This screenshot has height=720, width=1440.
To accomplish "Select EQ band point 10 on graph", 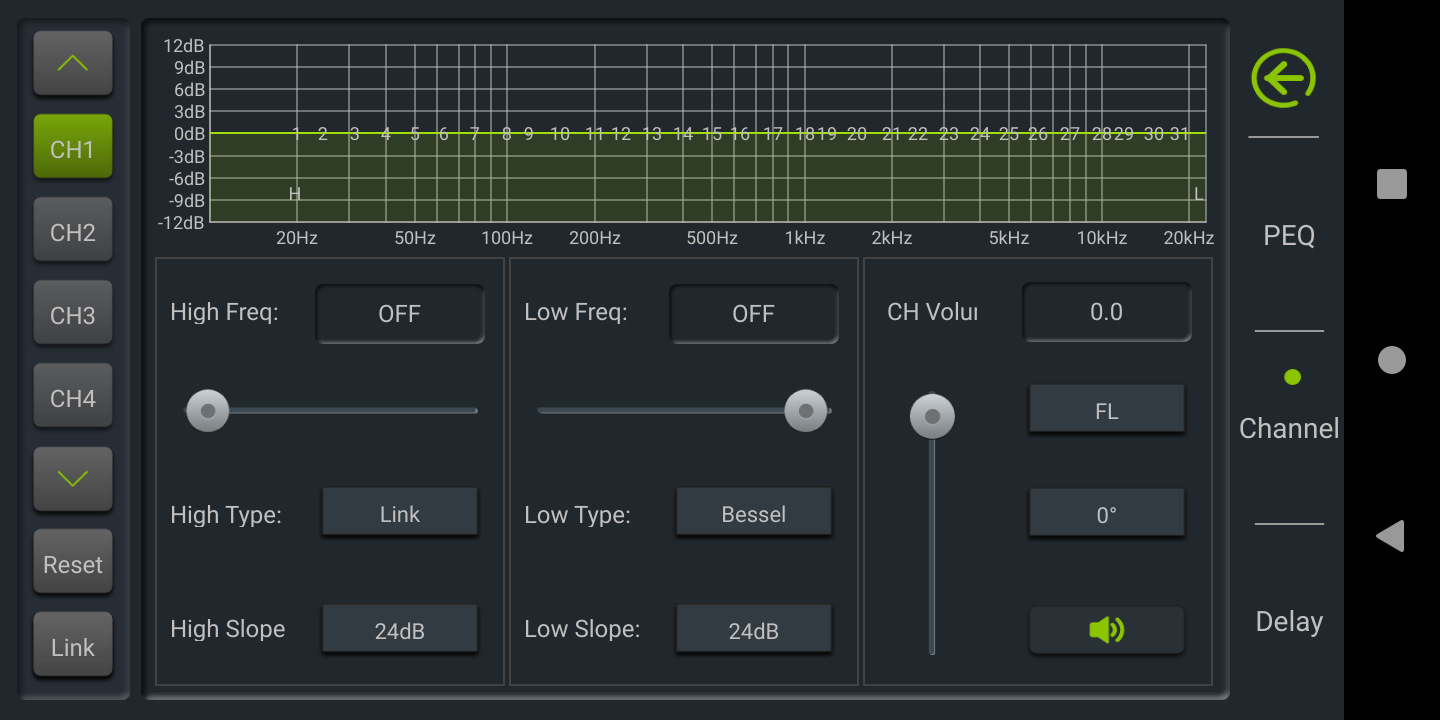I will pos(560,134).
